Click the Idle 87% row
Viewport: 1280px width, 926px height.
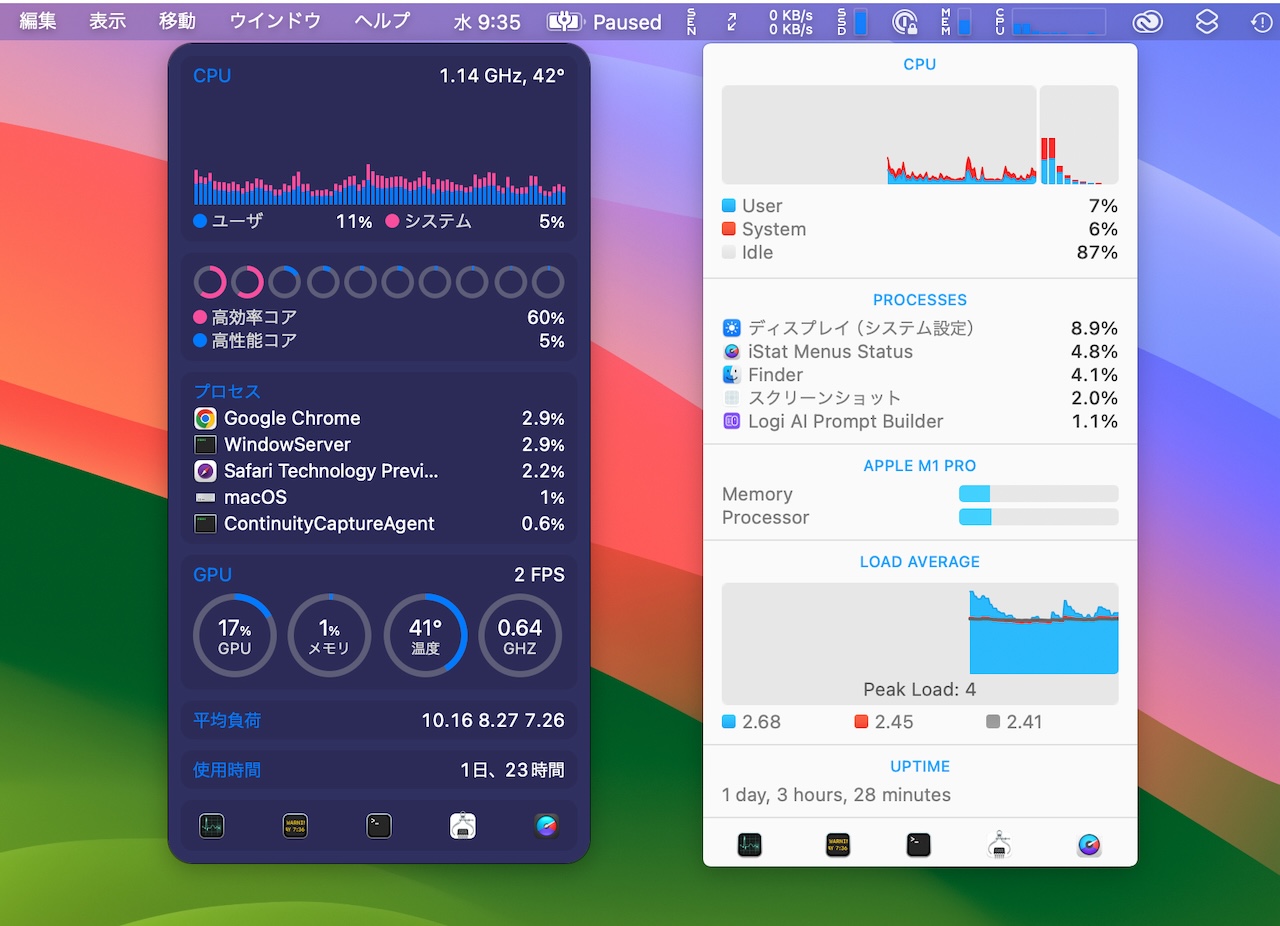[x=920, y=253]
